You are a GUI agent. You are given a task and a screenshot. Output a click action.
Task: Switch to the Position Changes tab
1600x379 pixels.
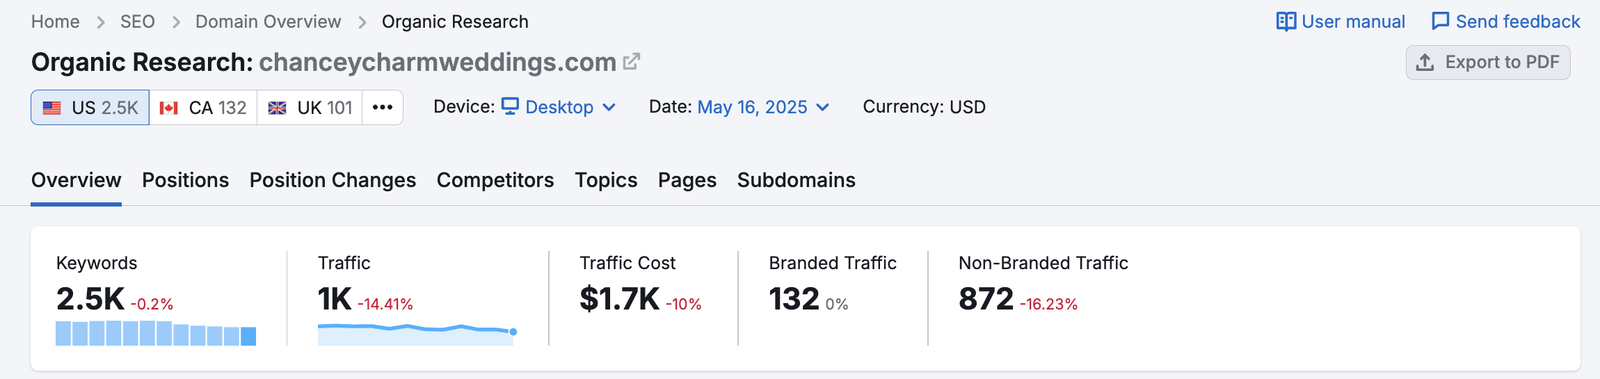pos(333,180)
